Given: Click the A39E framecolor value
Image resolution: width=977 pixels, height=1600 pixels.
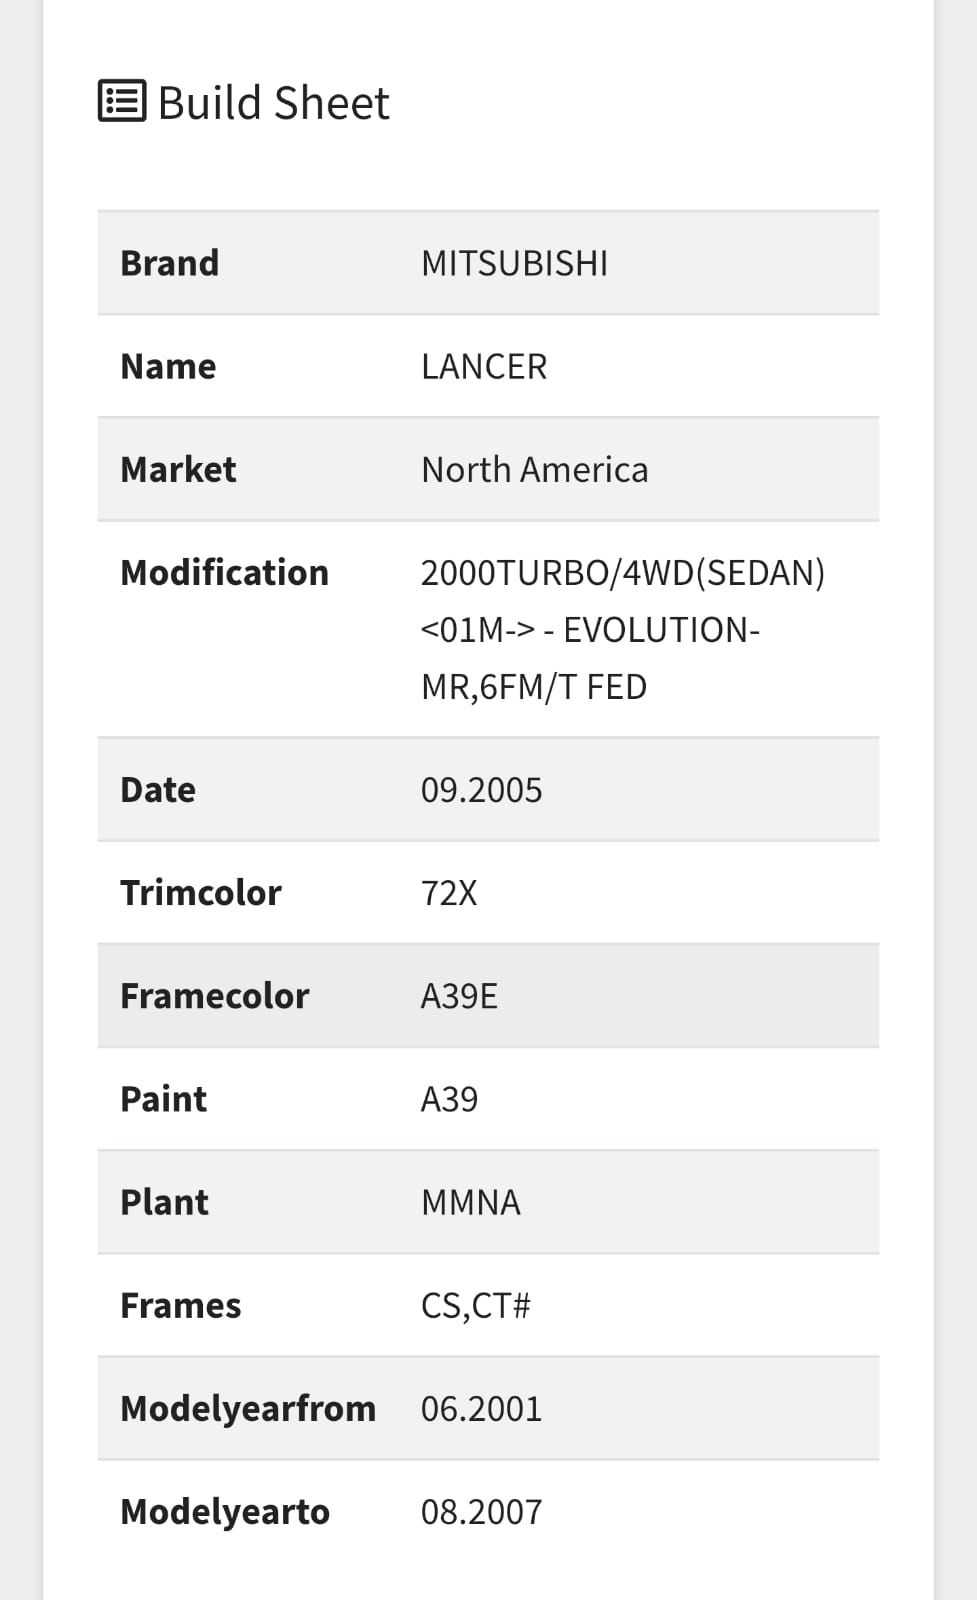Looking at the screenshot, I should 459,995.
